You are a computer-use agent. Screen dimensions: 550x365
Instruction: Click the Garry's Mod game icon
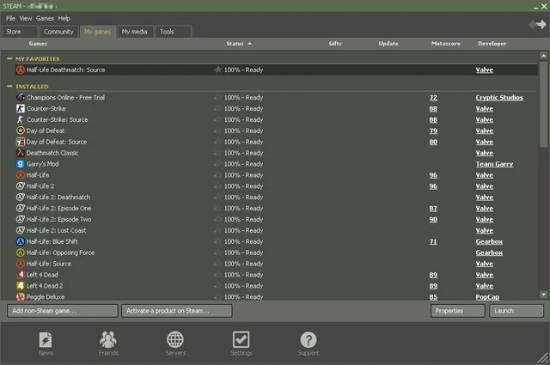point(20,164)
